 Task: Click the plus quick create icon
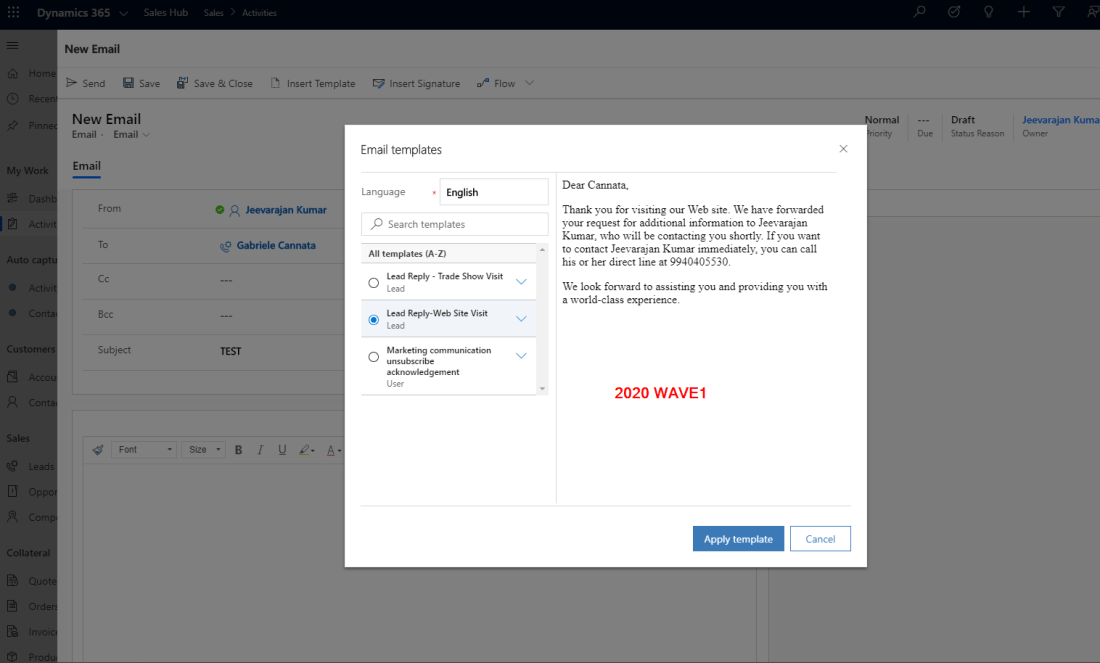1023,12
